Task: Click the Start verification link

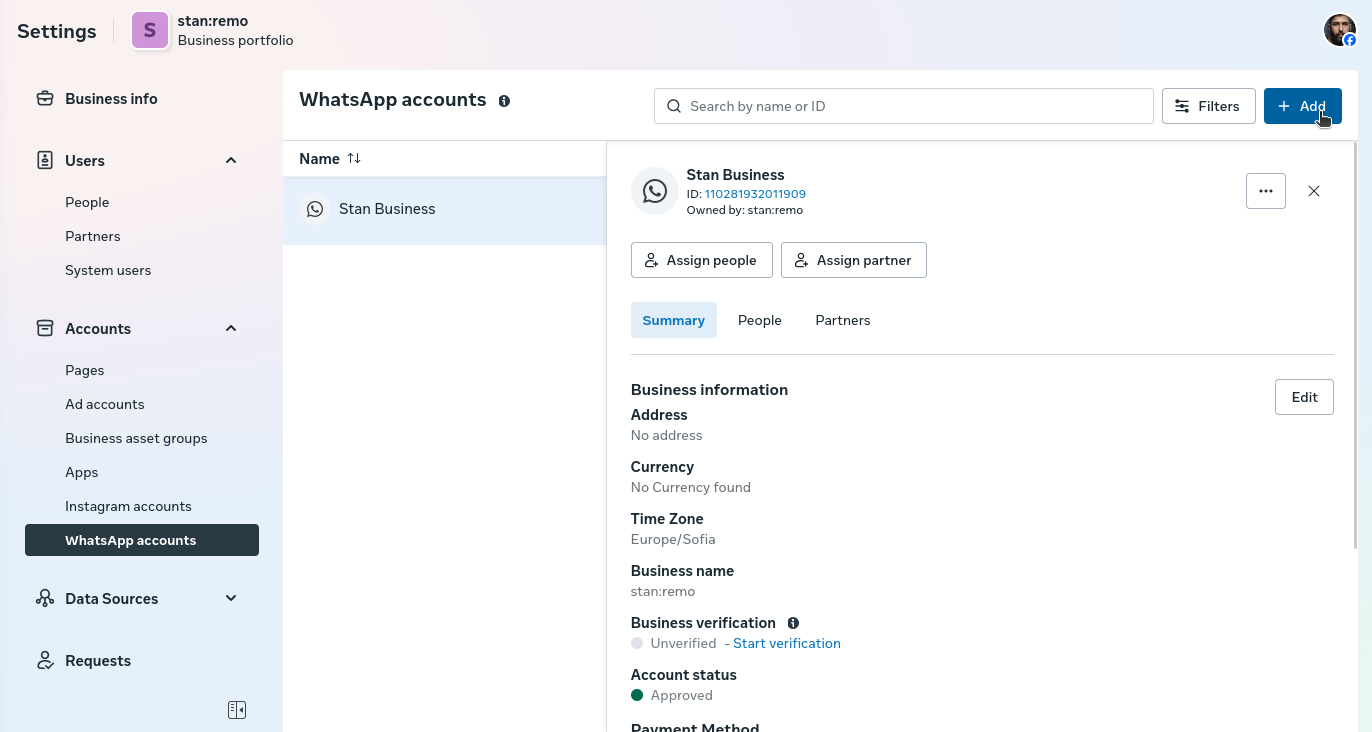Action: tap(786, 643)
